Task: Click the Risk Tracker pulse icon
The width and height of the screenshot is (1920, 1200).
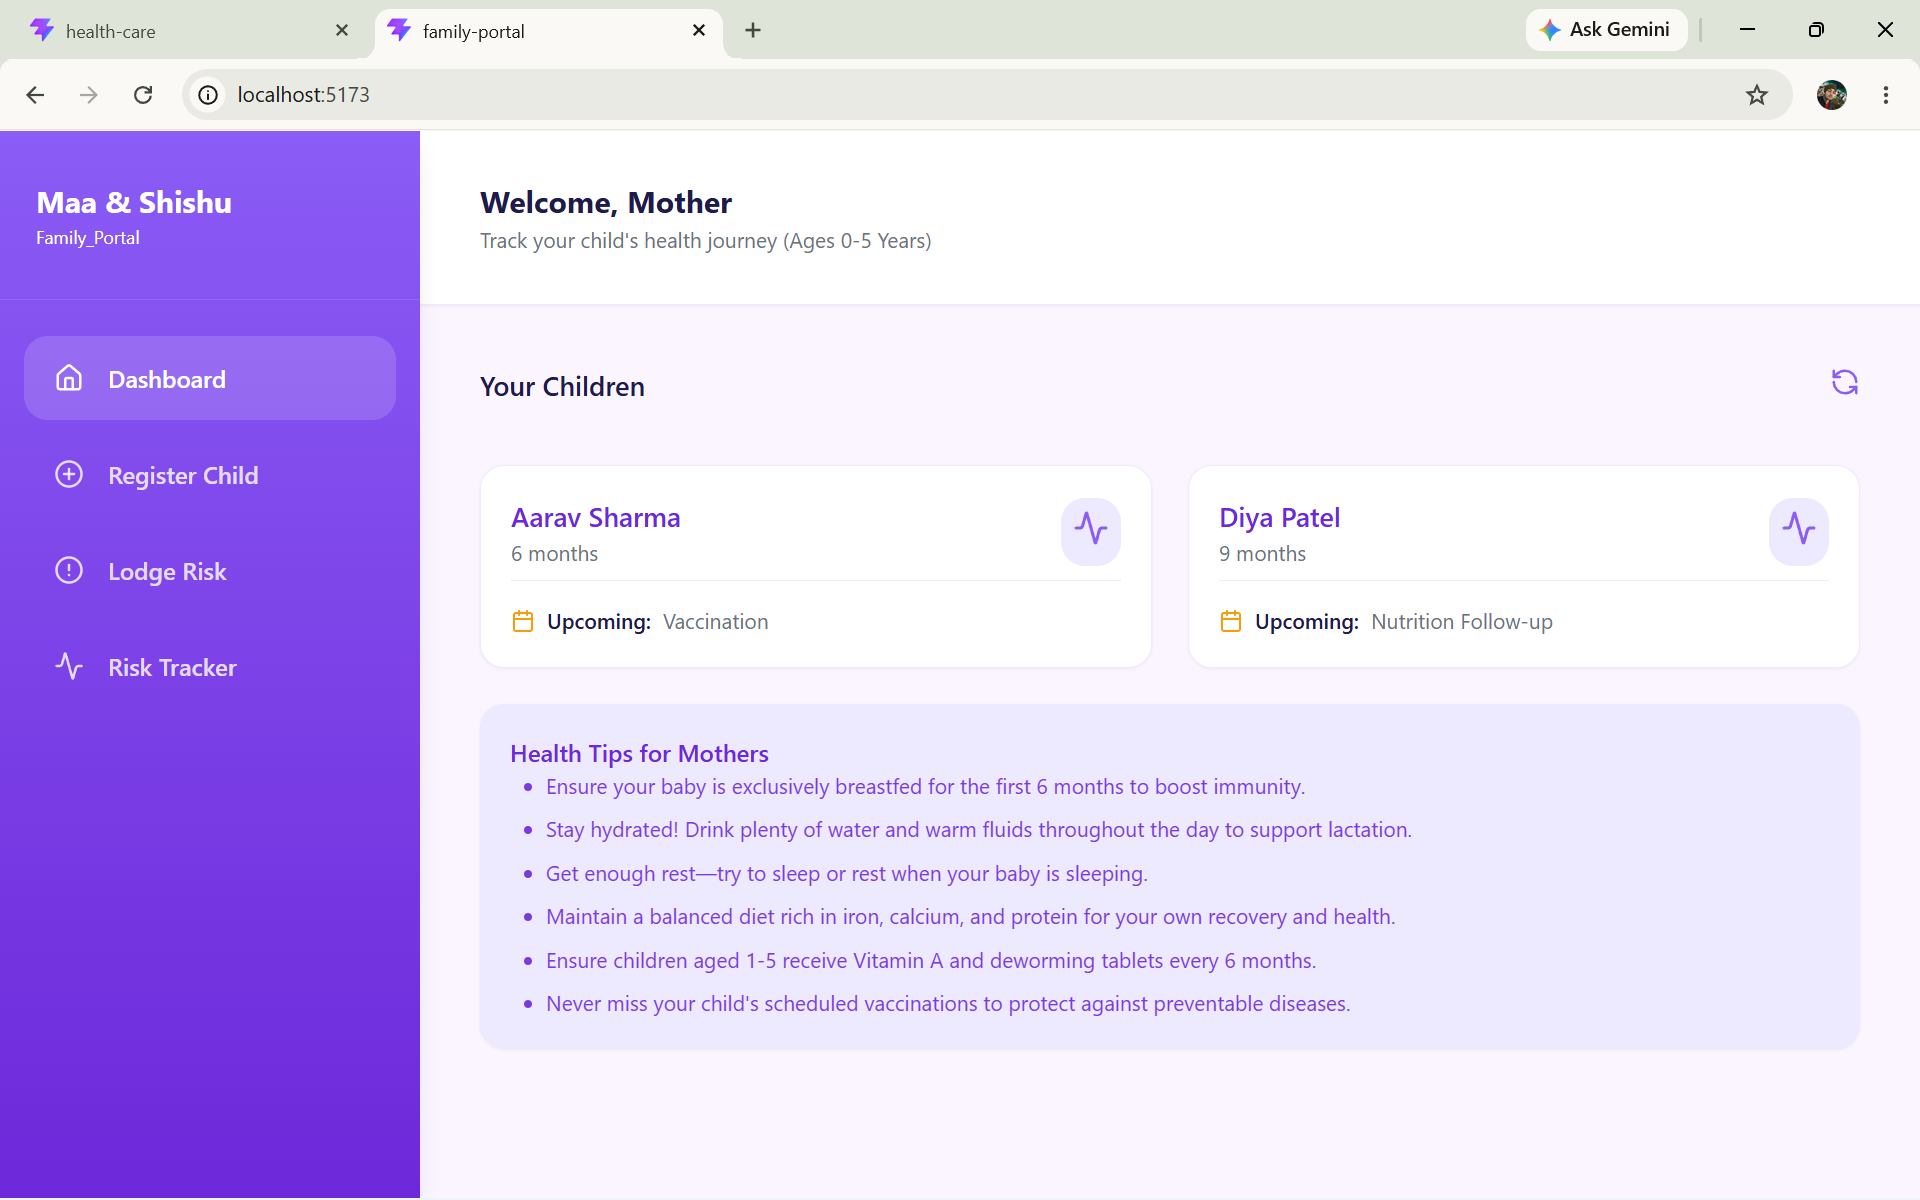Action: click(69, 666)
